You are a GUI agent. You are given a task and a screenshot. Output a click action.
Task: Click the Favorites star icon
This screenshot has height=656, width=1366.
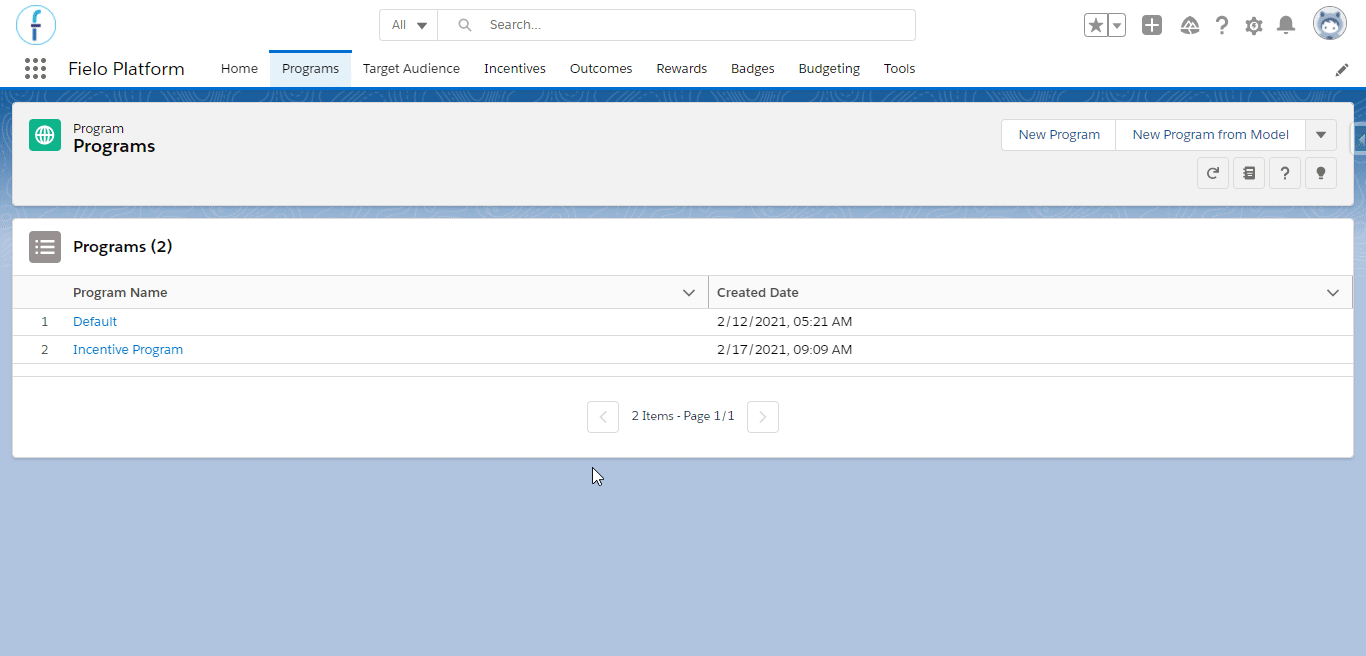[1096, 25]
